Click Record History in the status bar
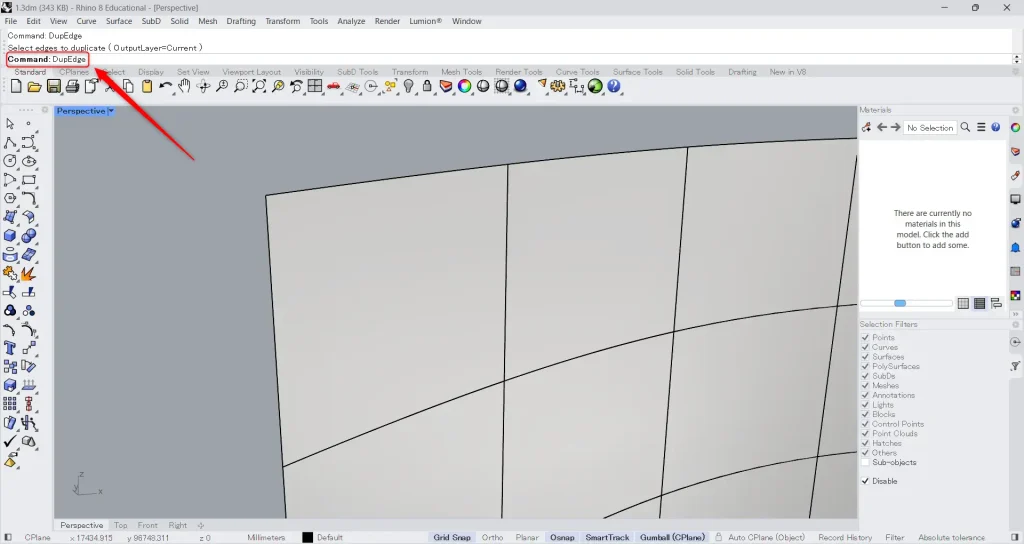1024x544 pixels. tap(845, 537)
